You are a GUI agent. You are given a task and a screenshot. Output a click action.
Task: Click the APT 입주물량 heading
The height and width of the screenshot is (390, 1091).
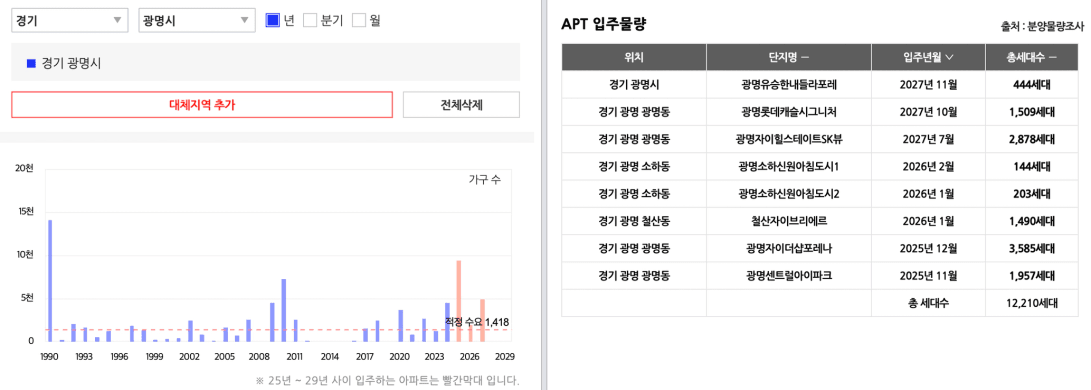coord(604,24)
